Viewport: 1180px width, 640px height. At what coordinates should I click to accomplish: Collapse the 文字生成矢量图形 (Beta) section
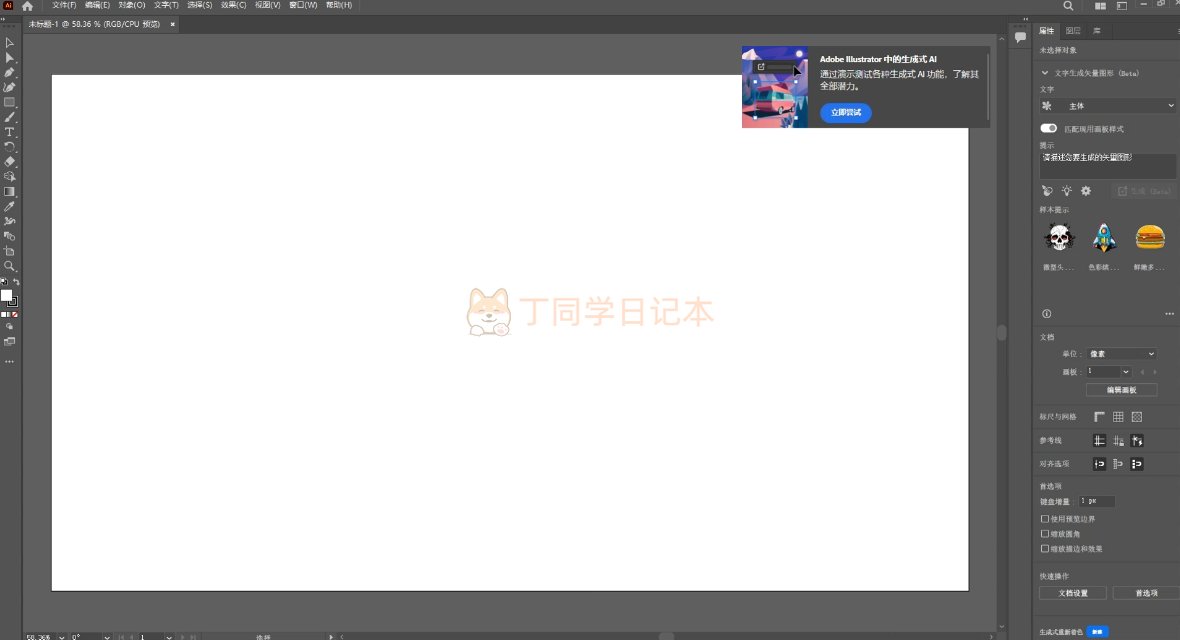point(1045,73)
